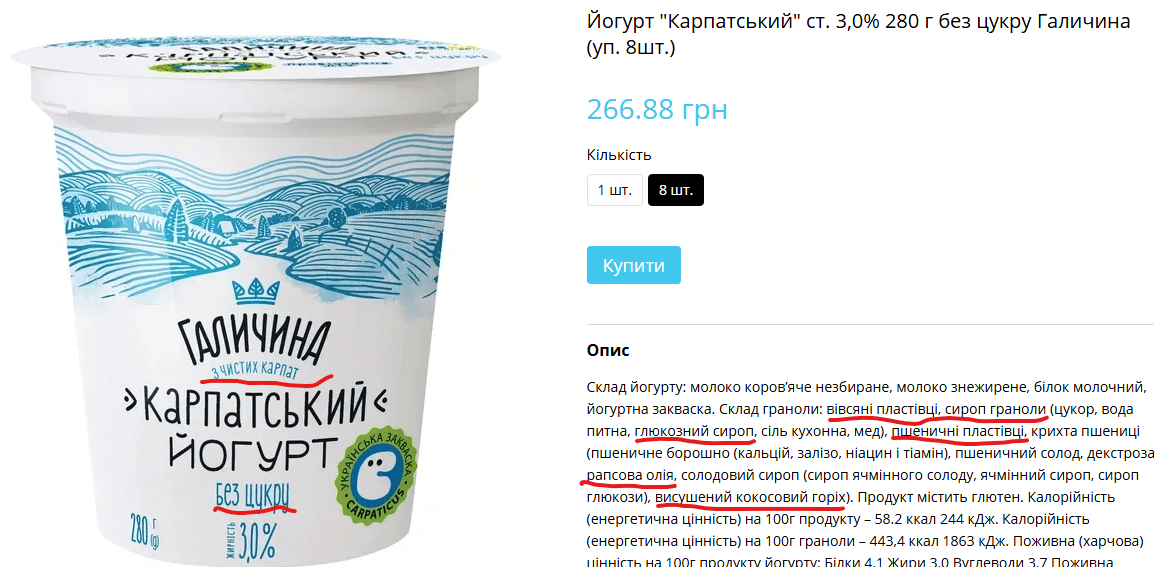Click the Опис section heading
The height and width of the screenshot is (567, 1154).
[608, 350]
